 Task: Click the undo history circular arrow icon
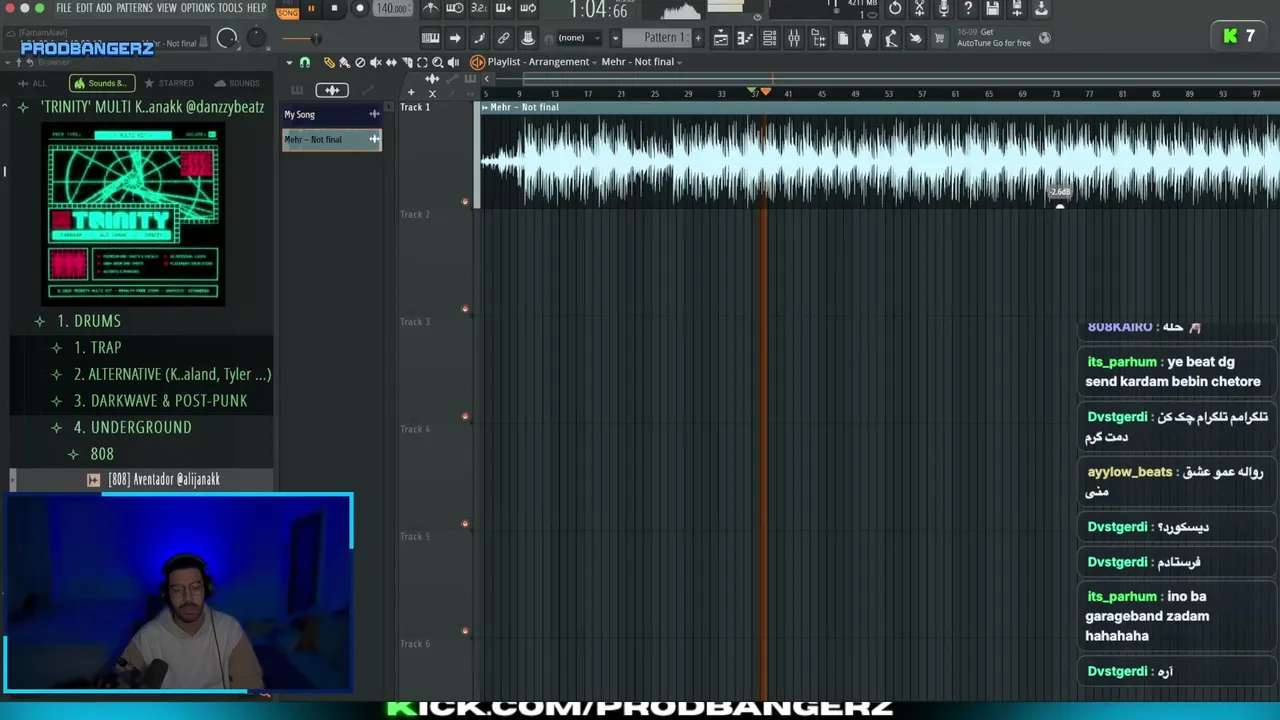(x=895, y=9)
